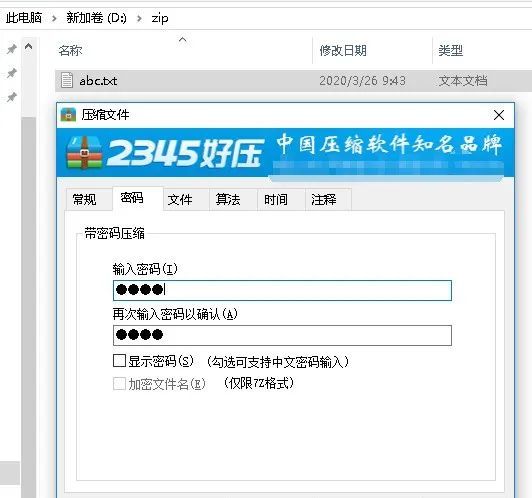Open the 注释 tab
532x498 pixels.
click(x=328, y=199)
